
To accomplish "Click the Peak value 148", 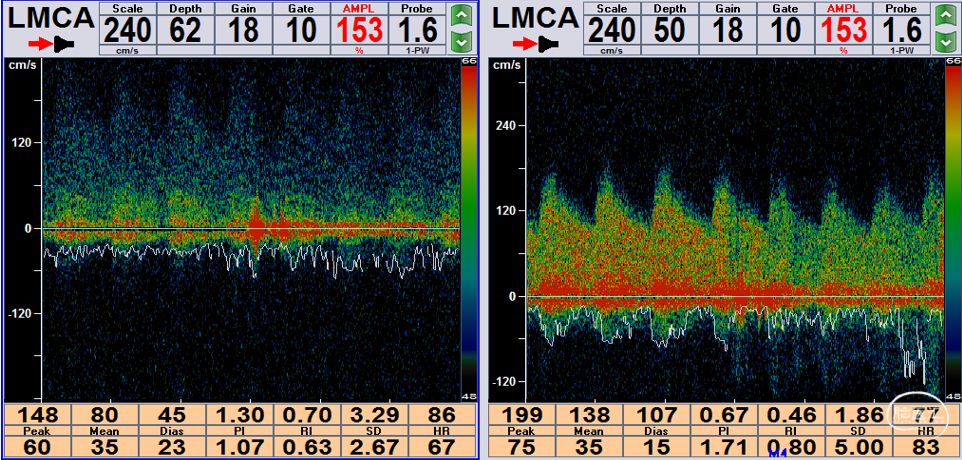I will (x=37, y=415).
